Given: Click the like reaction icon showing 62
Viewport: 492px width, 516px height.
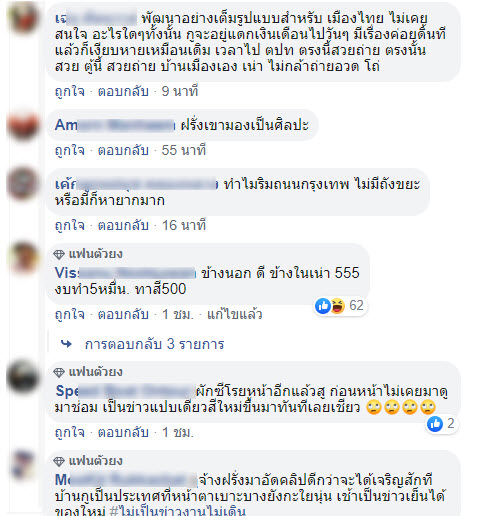Looking at the screenshot, I should click(322, 305).
